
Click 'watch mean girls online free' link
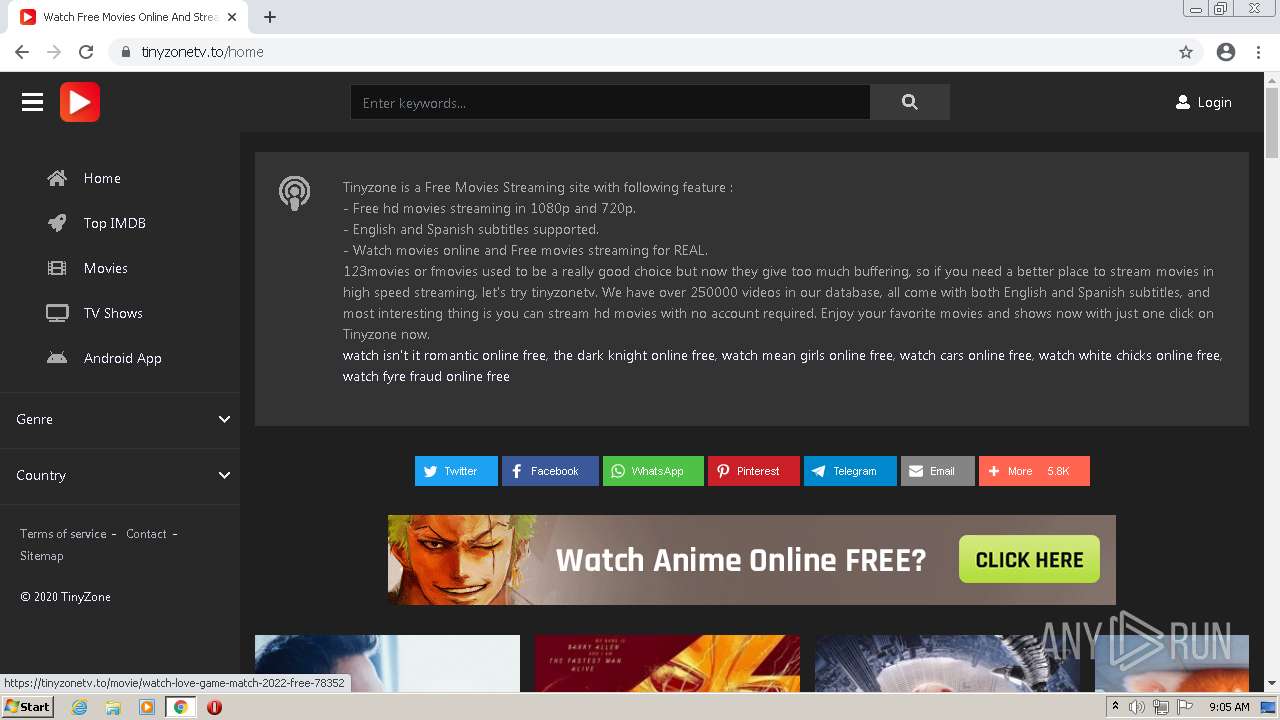click(x=807, y=355)
